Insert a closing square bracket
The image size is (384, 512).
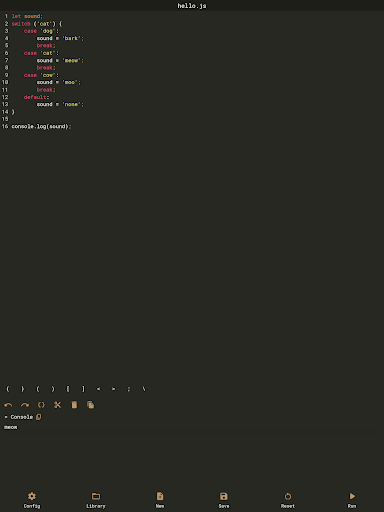pos(83,389)
